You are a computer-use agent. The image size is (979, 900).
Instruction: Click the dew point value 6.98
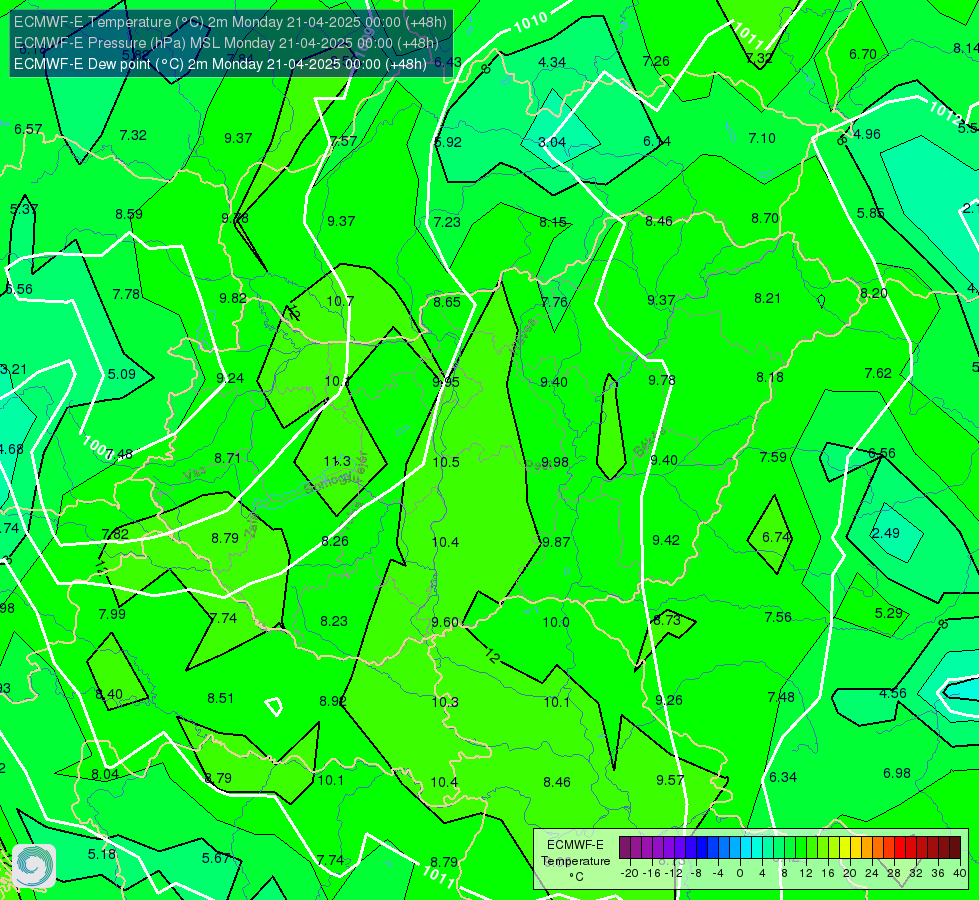[897, 773]
